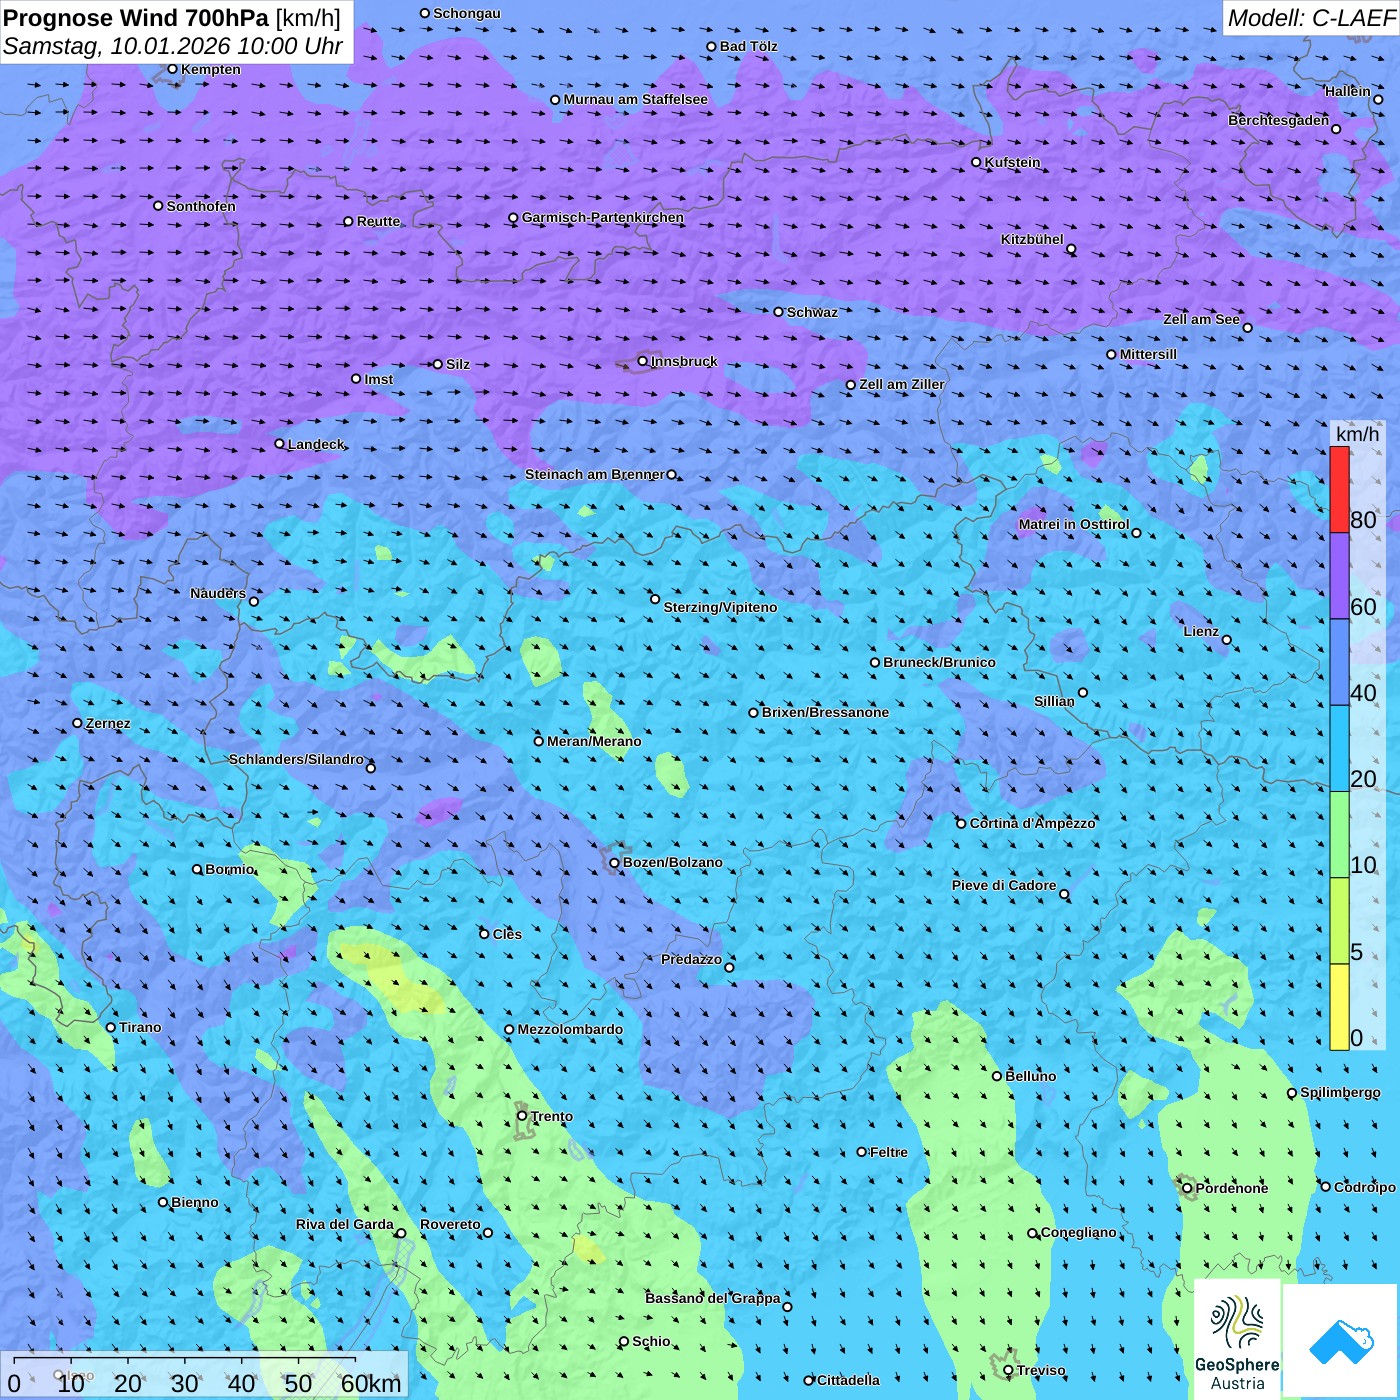Click the Mittersill label
Viewport: 1400px width, 1400px height.
[x=1148, y=354]
